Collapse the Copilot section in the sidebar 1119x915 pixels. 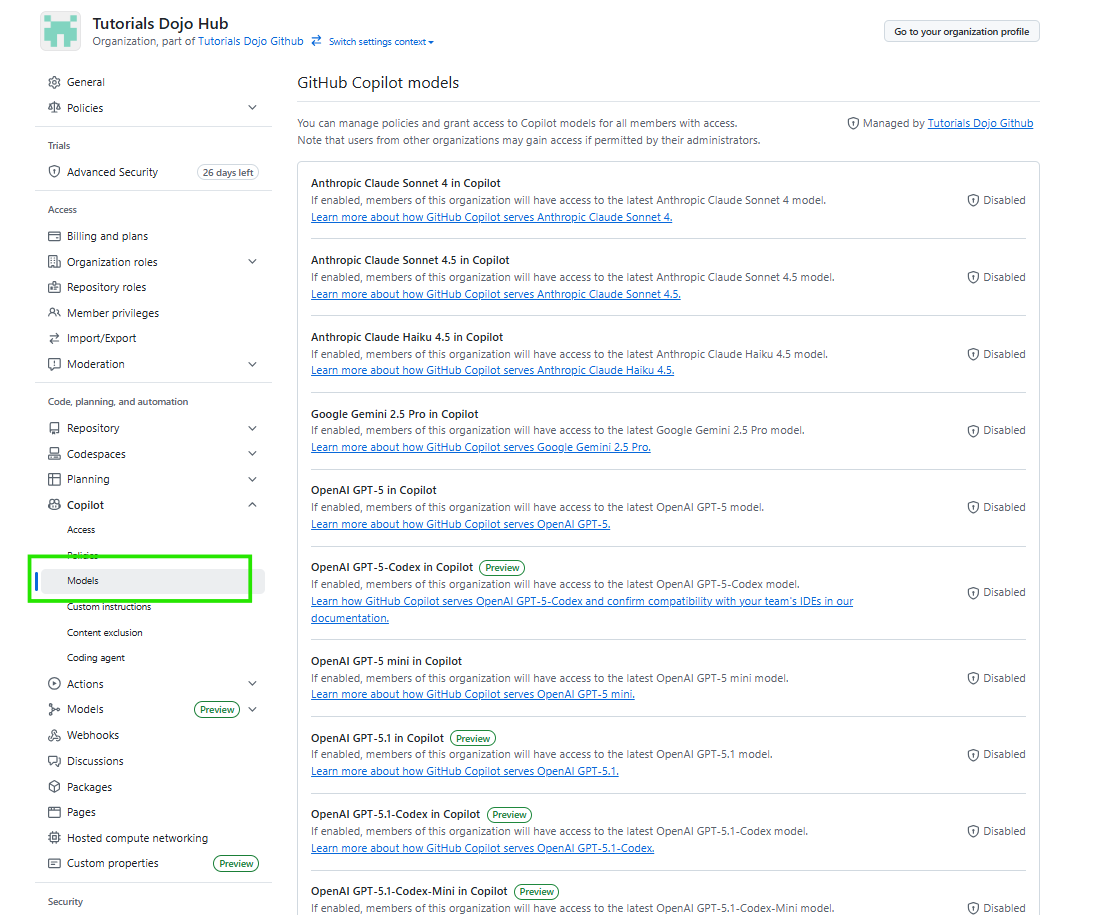click(252, 504)
